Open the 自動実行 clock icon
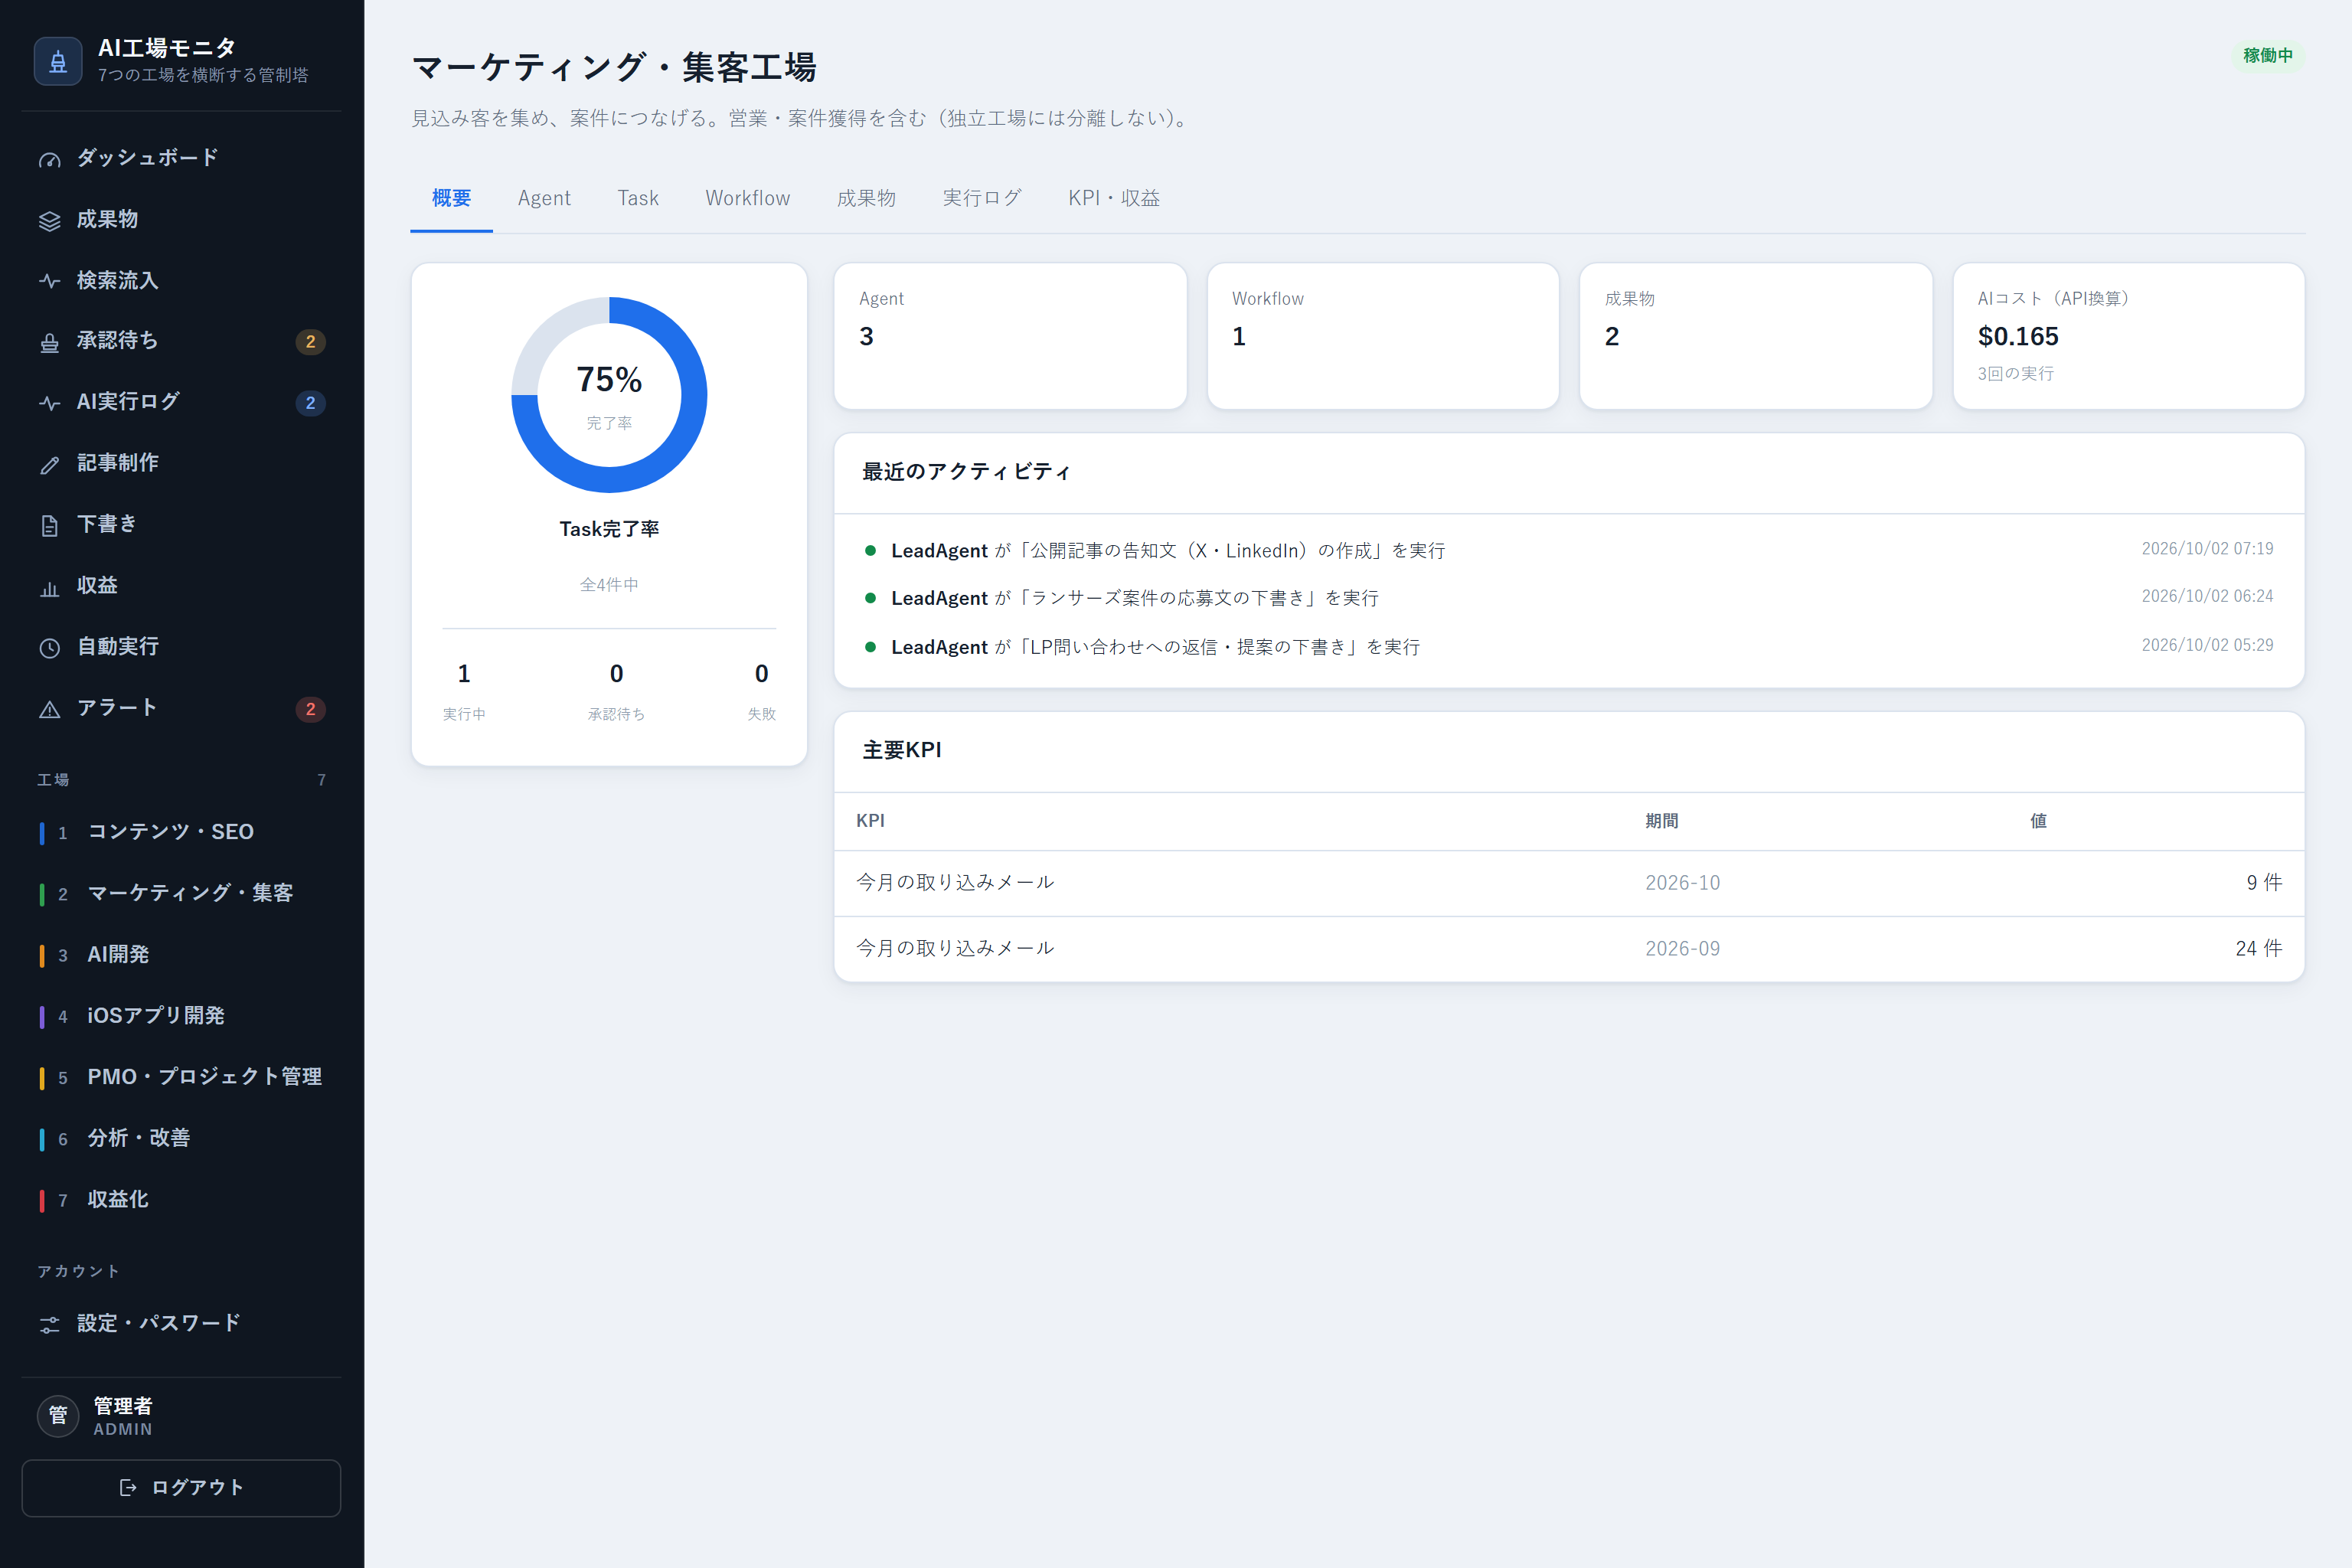This screenshot has height=1568, width=2352. point(49,649)
